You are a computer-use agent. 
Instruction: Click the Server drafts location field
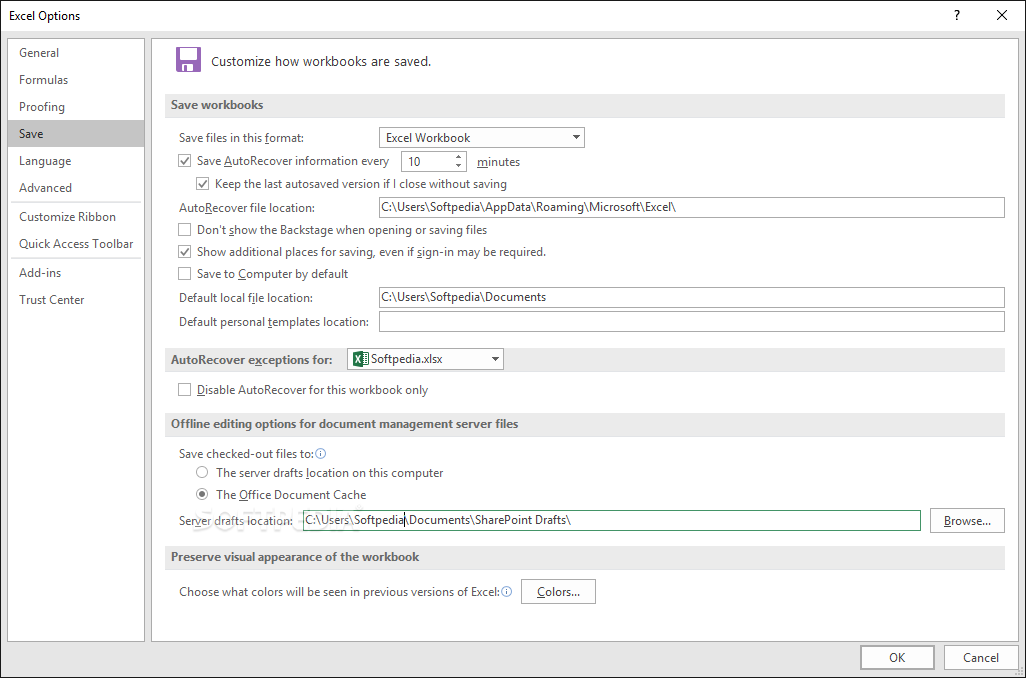pyautogui.click(x=612, y=520)
